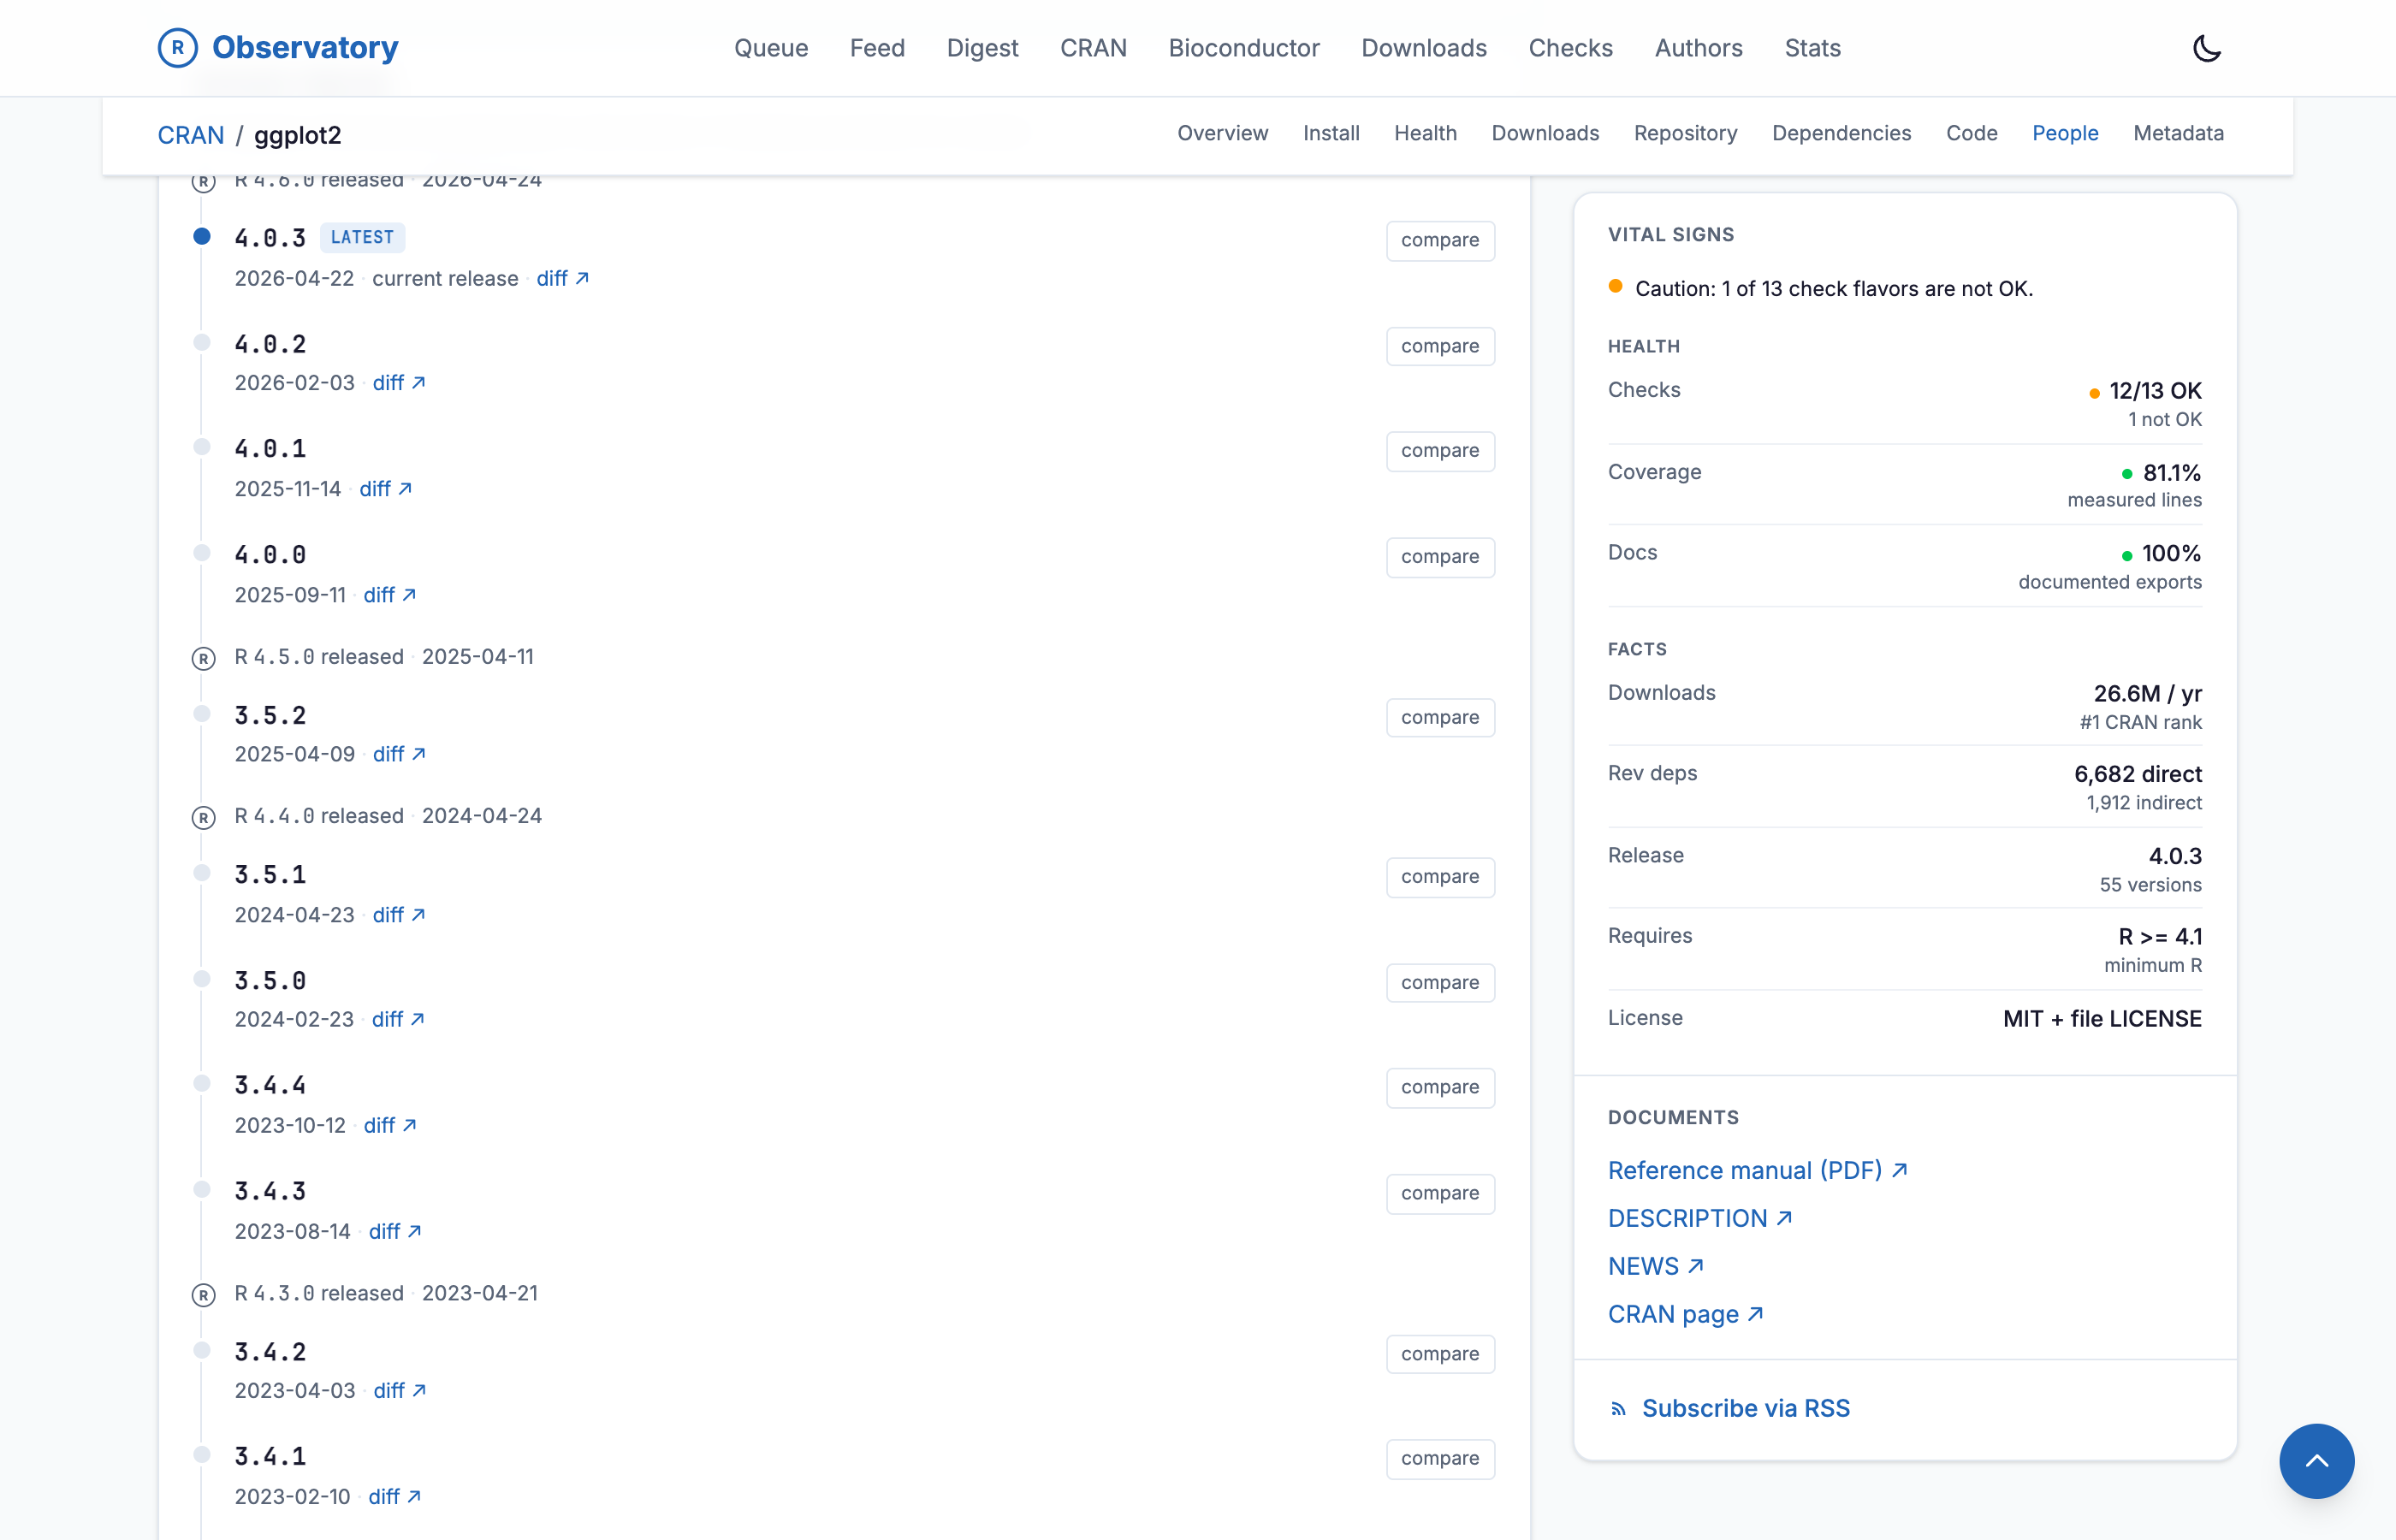
Task: Click compare for version 4.0.1
Action: [x=1439, y=451]
